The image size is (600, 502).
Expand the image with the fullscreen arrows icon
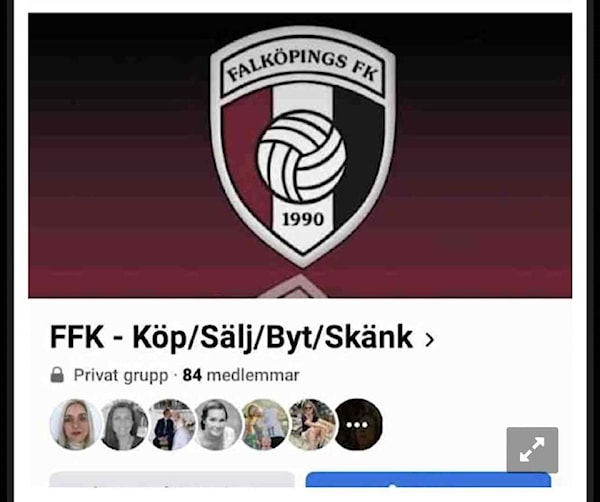tap(532, 450)
